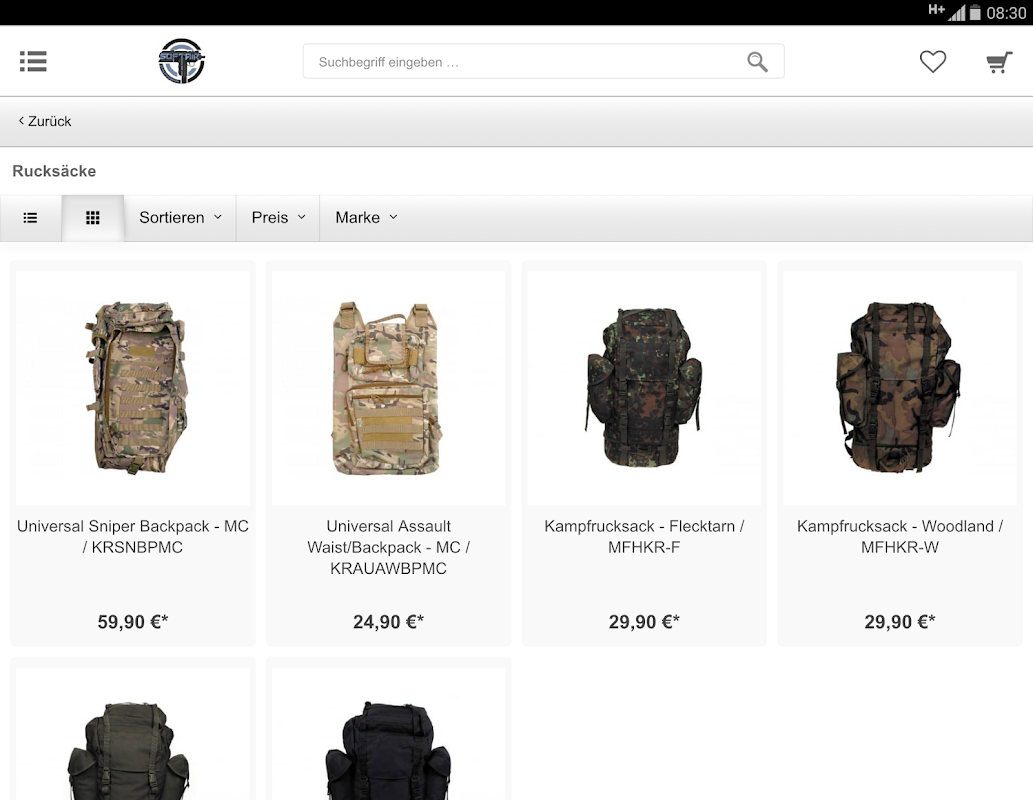The image size is (1033, 800).
Task: Tap the battery status icon
Action: [975, 12]
